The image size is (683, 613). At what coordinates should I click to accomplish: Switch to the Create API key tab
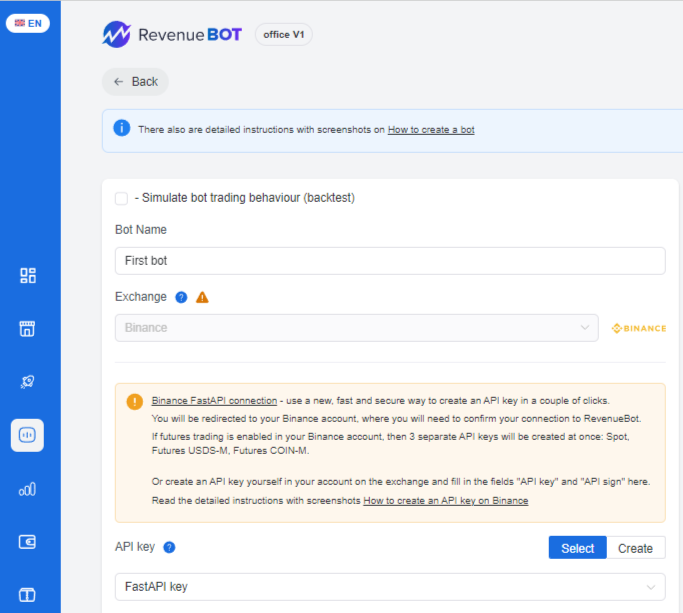[x=636, y=548]
